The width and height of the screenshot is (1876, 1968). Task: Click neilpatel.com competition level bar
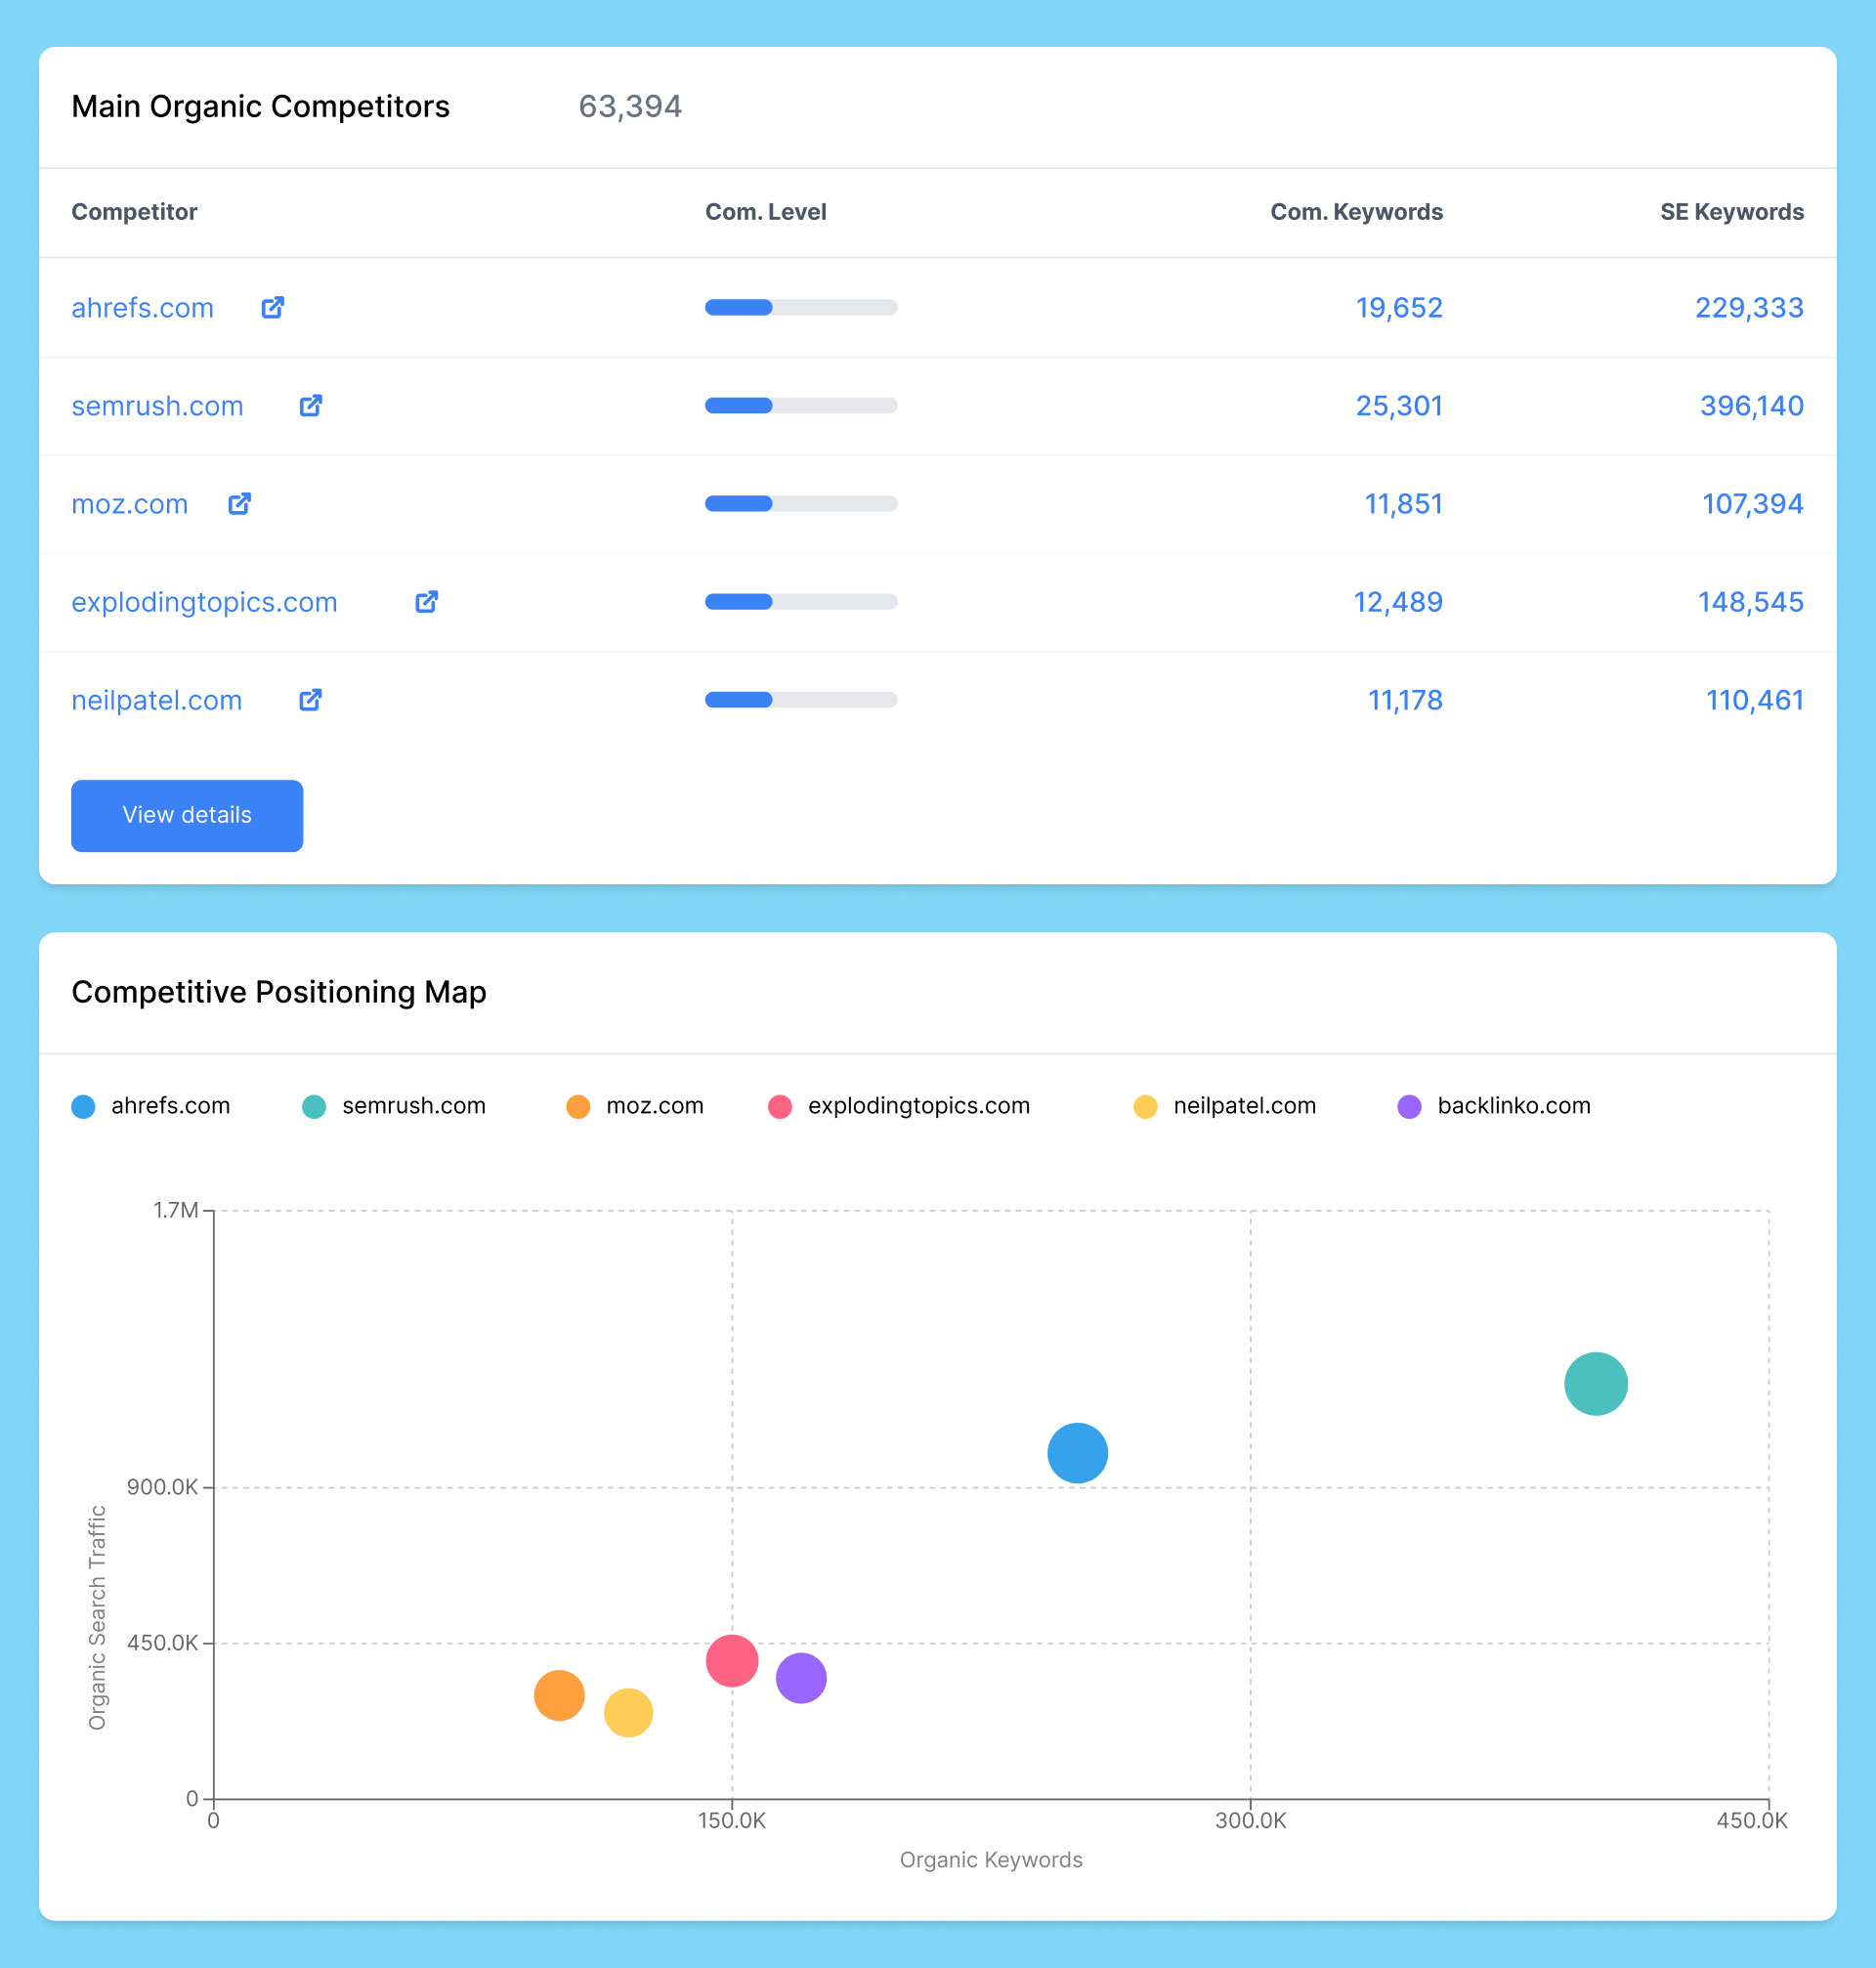pos(801,699)
